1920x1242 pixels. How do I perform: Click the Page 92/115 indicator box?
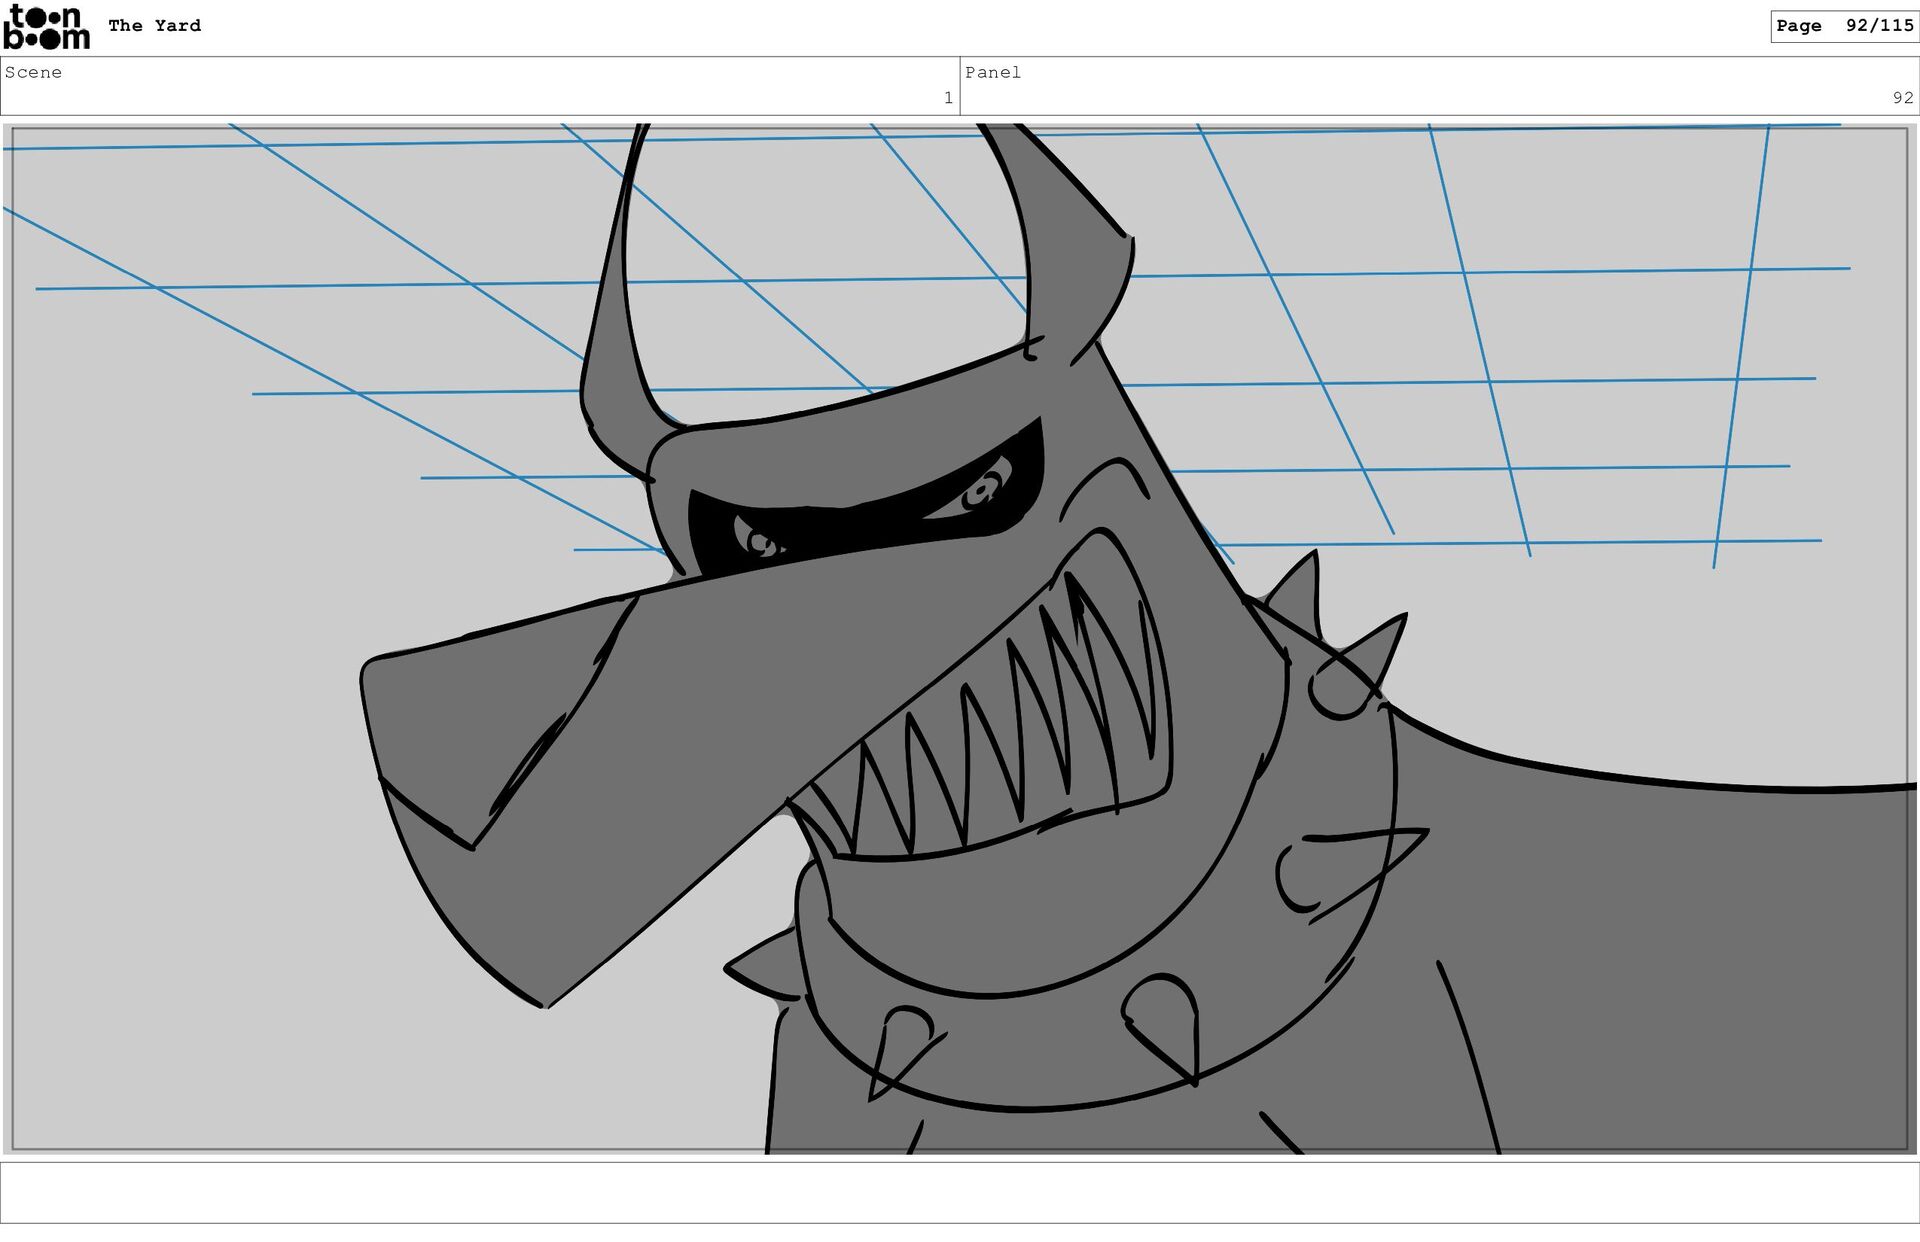1844,26
